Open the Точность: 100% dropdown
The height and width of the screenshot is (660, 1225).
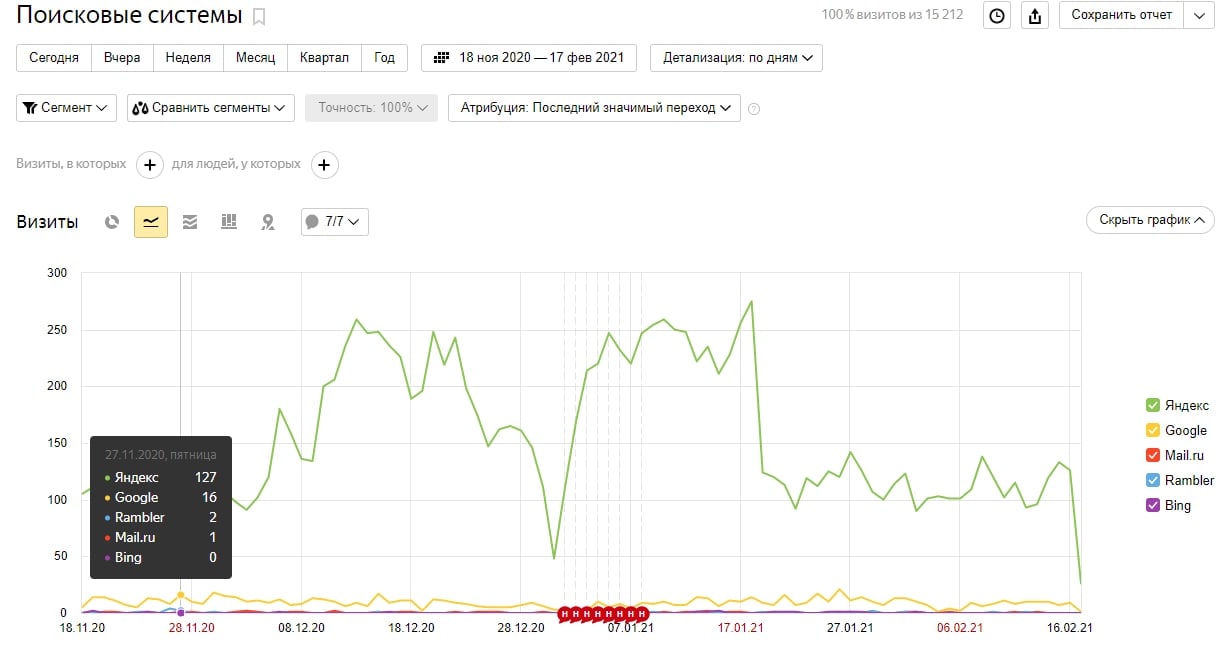pos(371,108)
